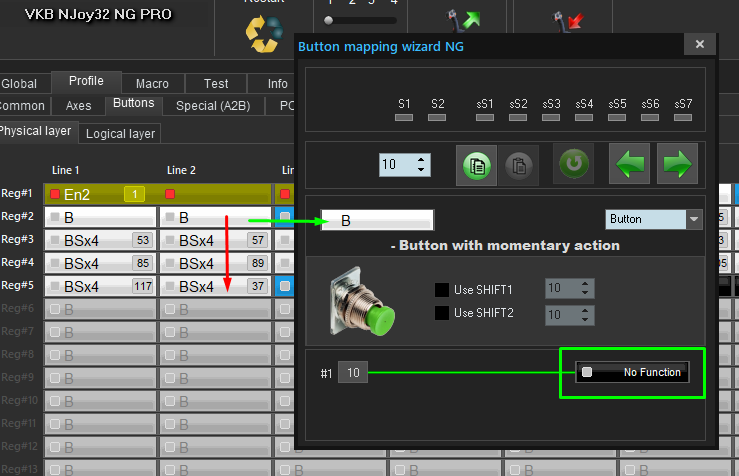This screenshot has height=476, width=739.
Task: Click the green reset circular arrow button
Action: [574, 164]
